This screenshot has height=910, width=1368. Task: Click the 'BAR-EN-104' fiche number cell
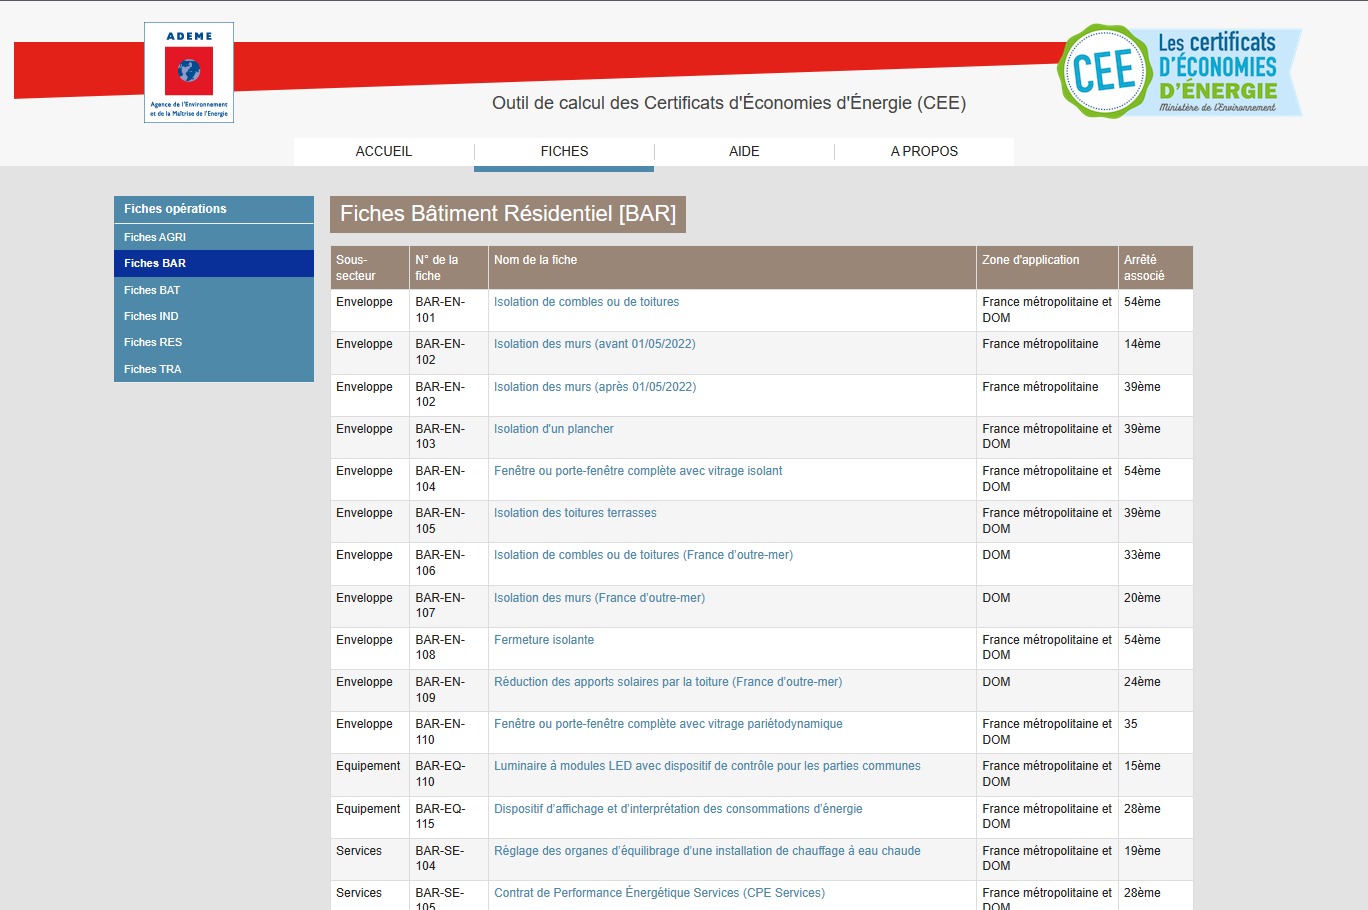(449, 479)
